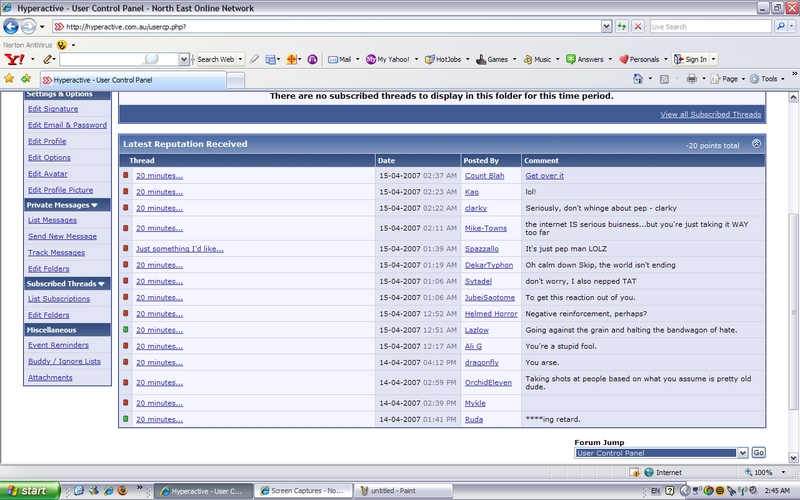This screenshot has width=800, height=500.
Task: Click the print icon in command bar
Action: [690, 78]
